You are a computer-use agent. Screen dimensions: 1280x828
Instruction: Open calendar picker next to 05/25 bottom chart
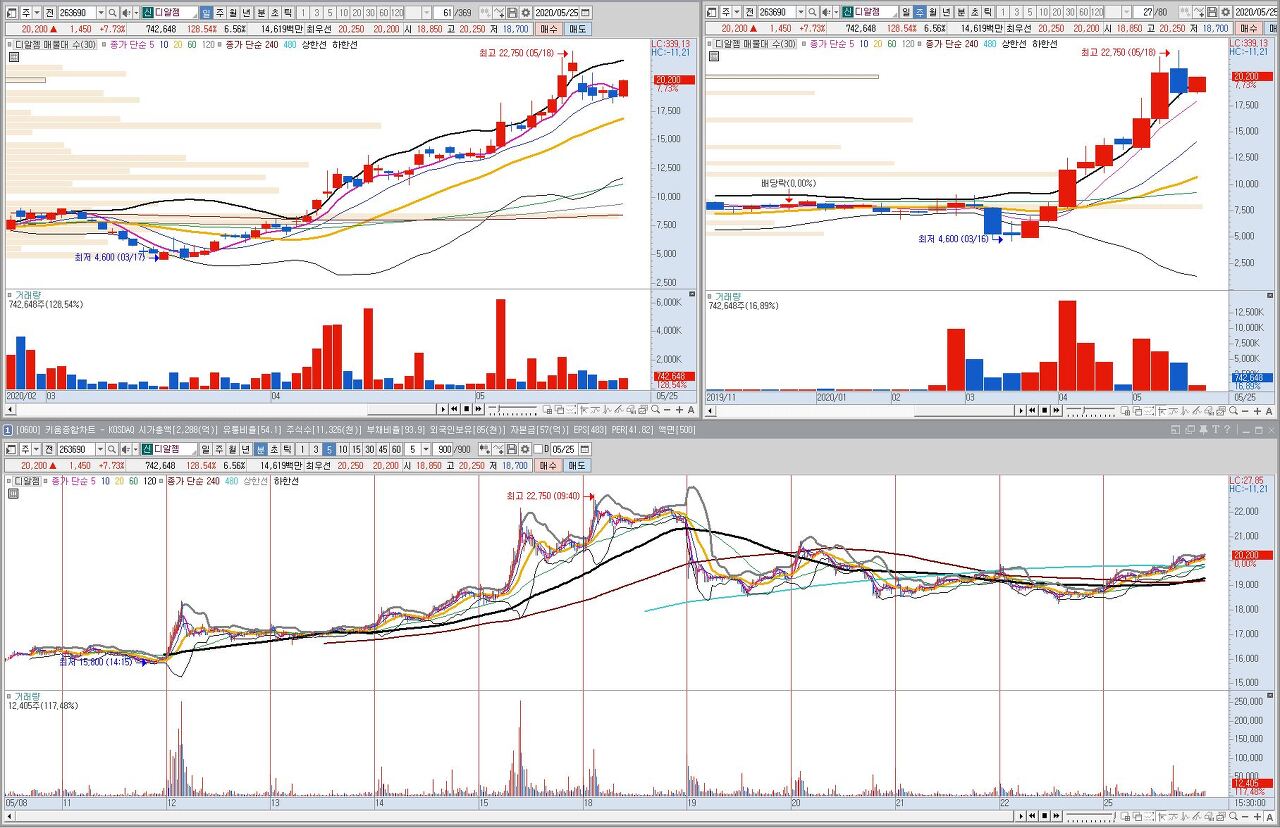[x=584, y=449]
